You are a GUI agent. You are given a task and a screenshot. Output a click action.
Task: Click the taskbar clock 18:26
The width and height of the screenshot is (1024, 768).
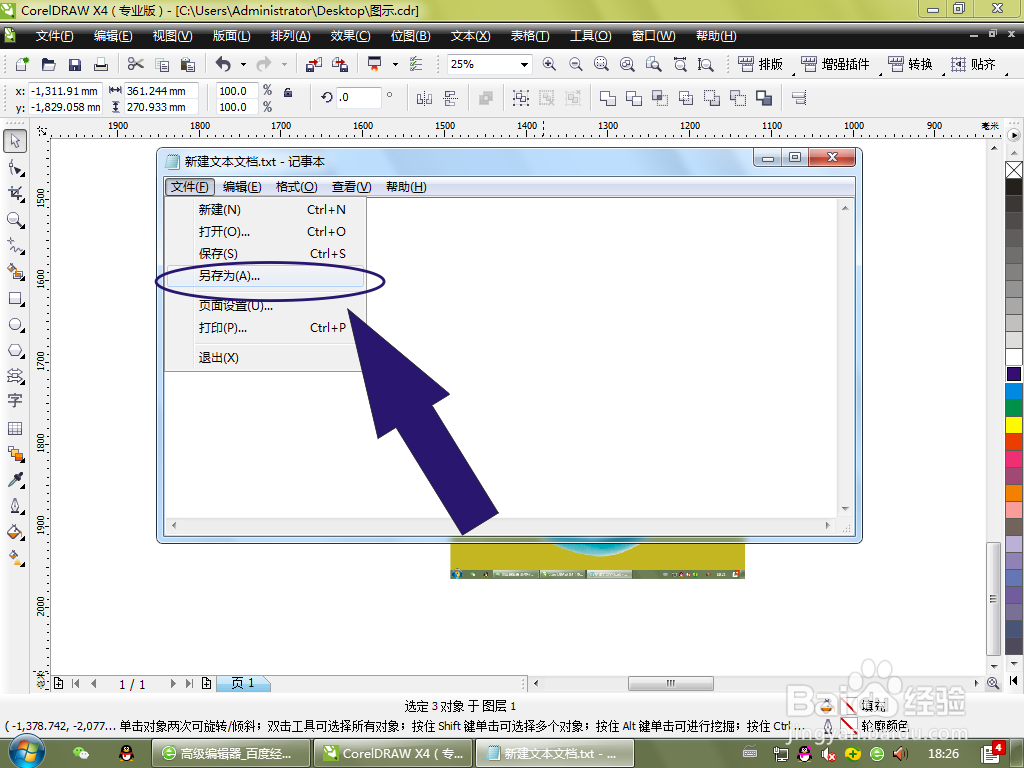point(943,754)
